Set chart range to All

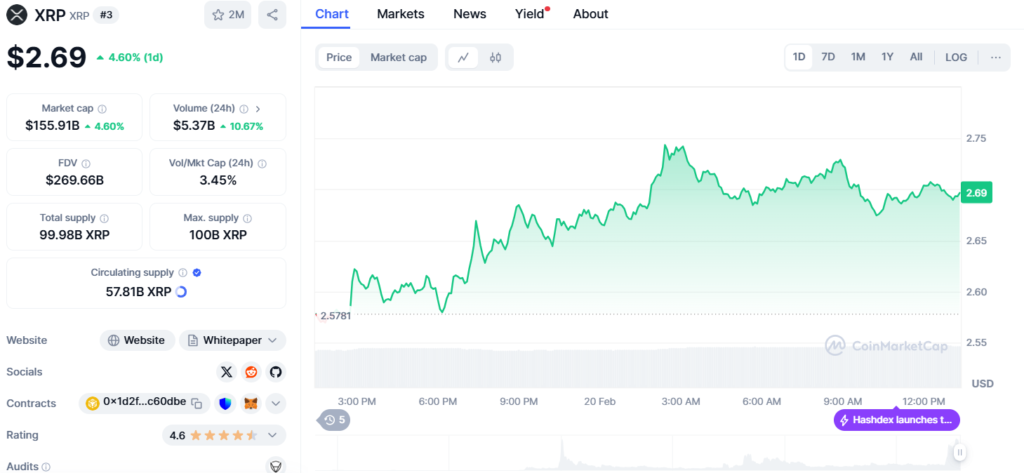click(x=916, y=57)
